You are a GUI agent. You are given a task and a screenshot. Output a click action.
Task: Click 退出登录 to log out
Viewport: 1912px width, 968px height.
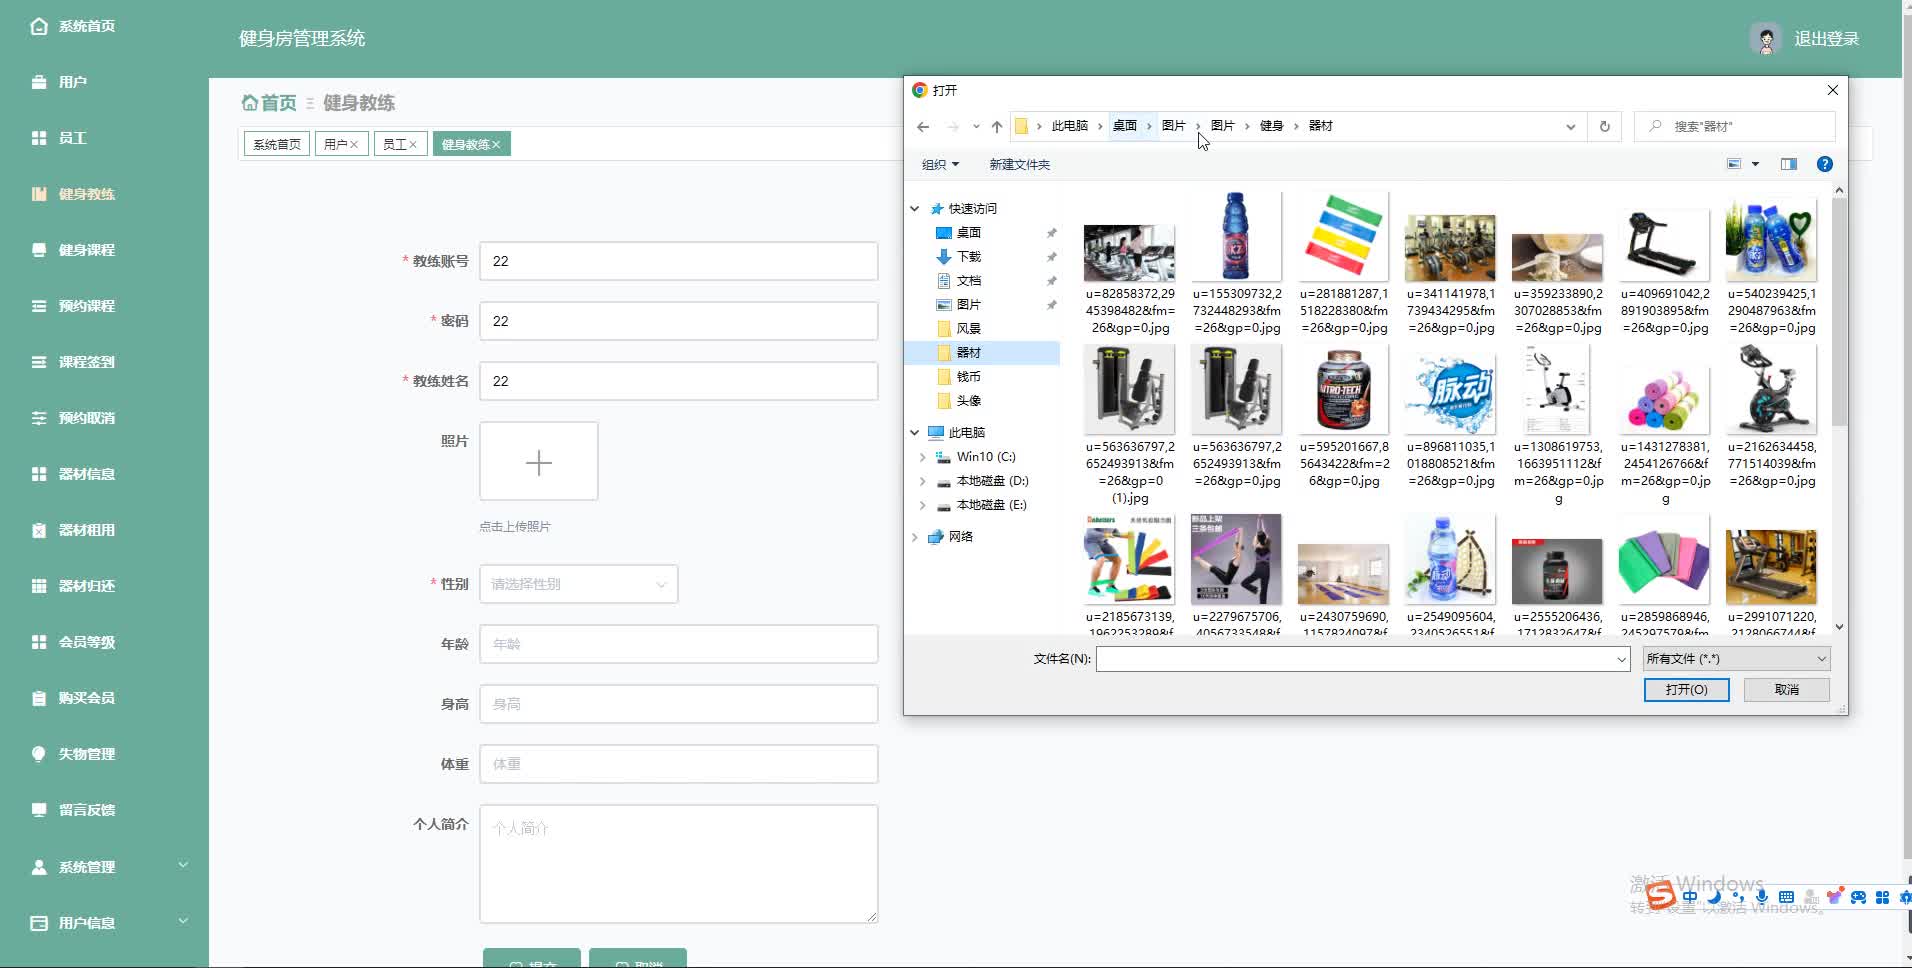pos(1826,39)
